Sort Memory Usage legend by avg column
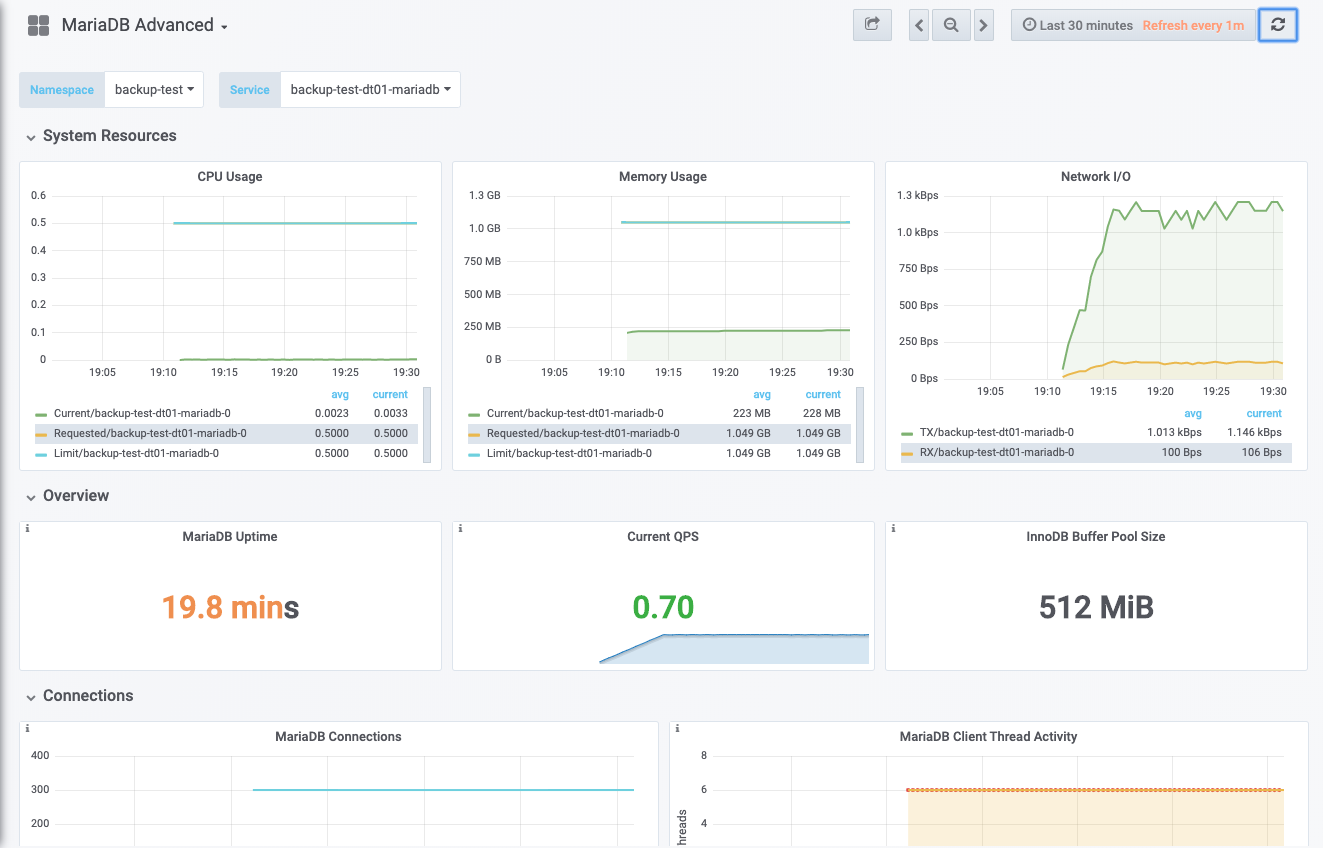This screenshot has height=848, width=1323. [x=762, y=394]
